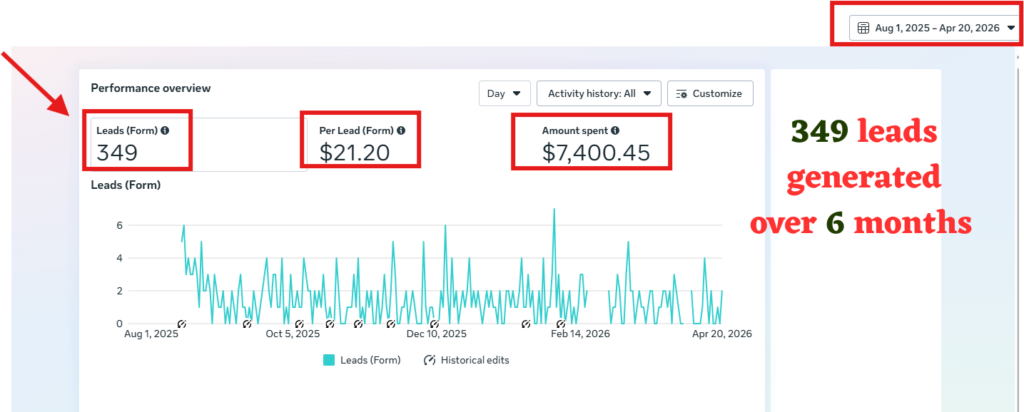Click the teal Leads (Form) legend color swatch
1024x412 pixels.
pyautogui.click(x=329, y=360)
